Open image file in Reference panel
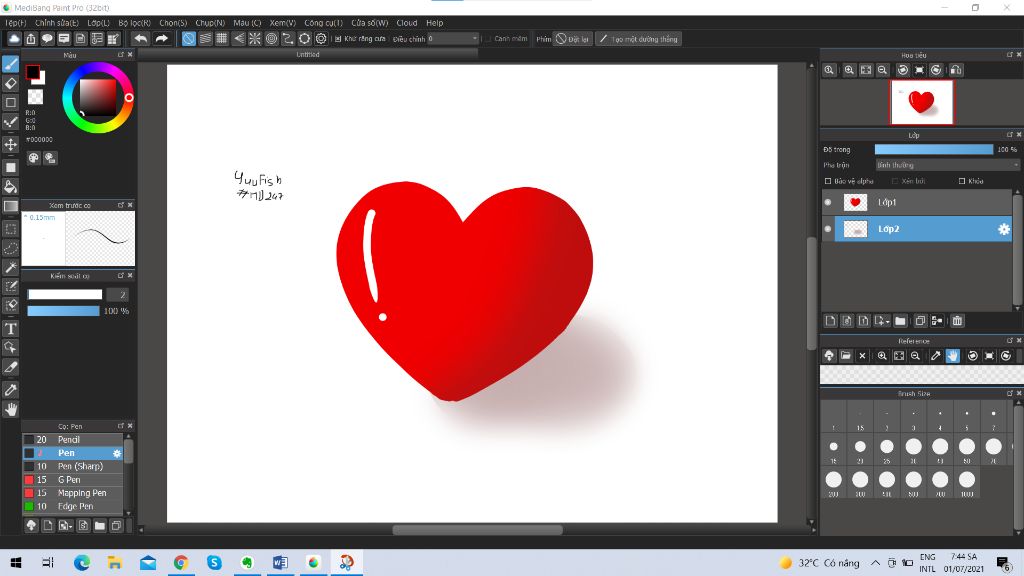Image resolution: width=1024 pixels, height=576 pixels. [846, 355]
